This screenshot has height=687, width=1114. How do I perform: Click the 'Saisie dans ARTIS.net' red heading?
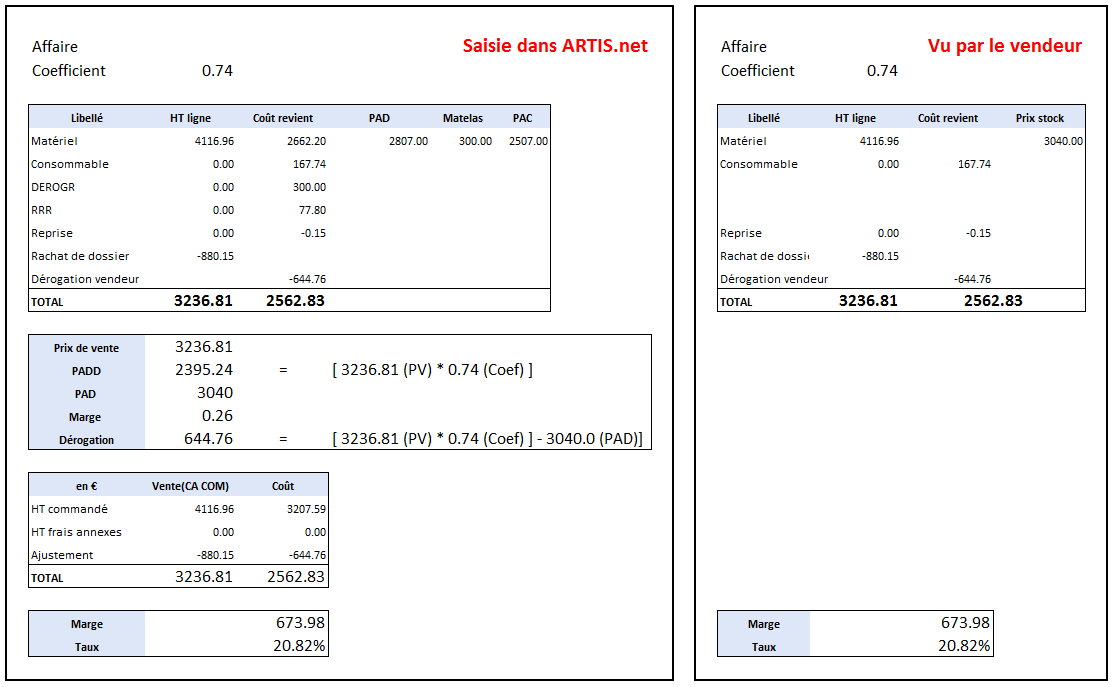[x=555, y=46]
